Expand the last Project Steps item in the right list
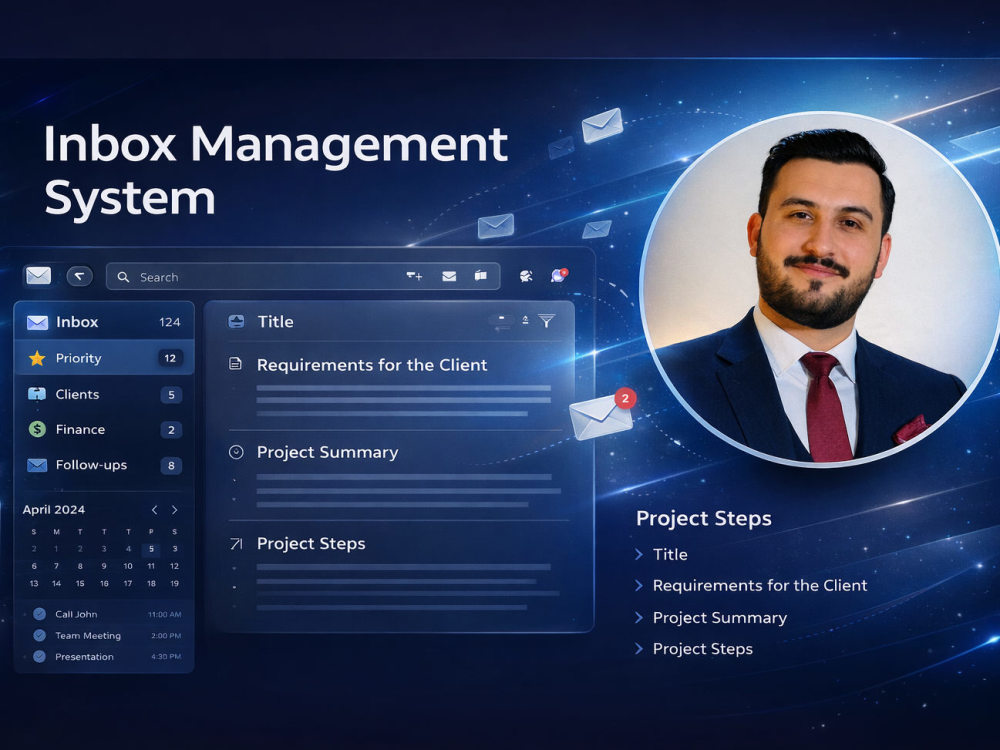The image size is (1000, 750). 694,649
